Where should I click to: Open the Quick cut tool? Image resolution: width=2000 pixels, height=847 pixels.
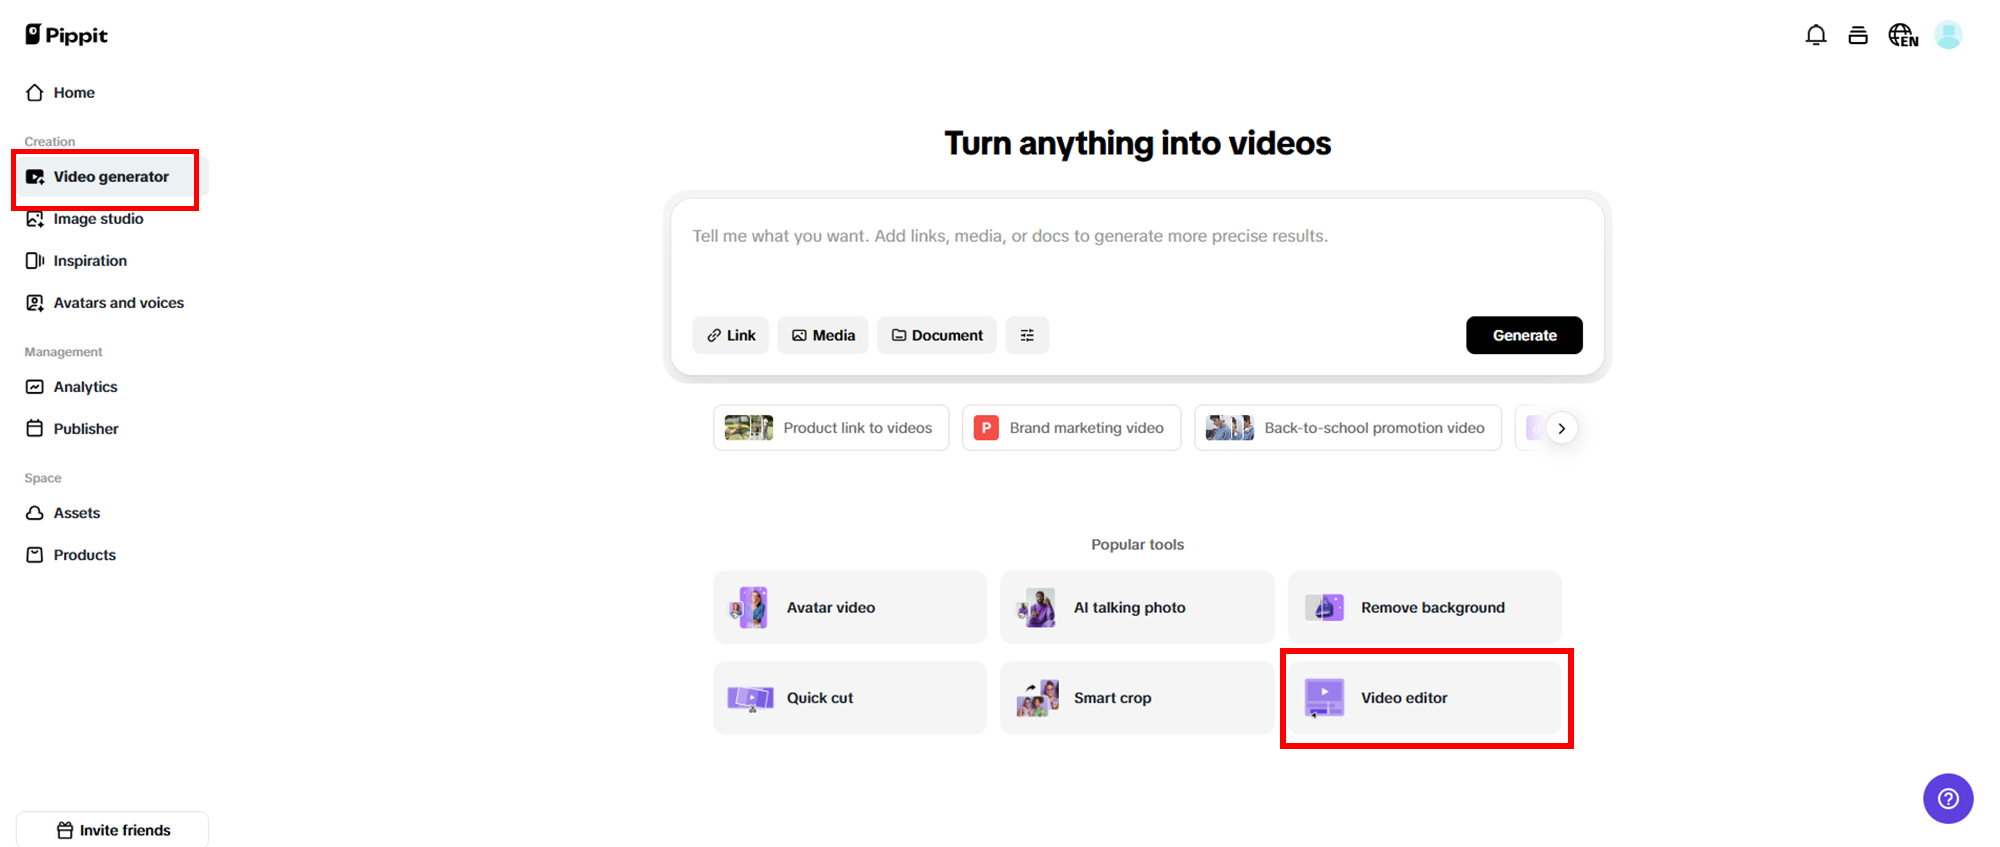coord(850,698)
